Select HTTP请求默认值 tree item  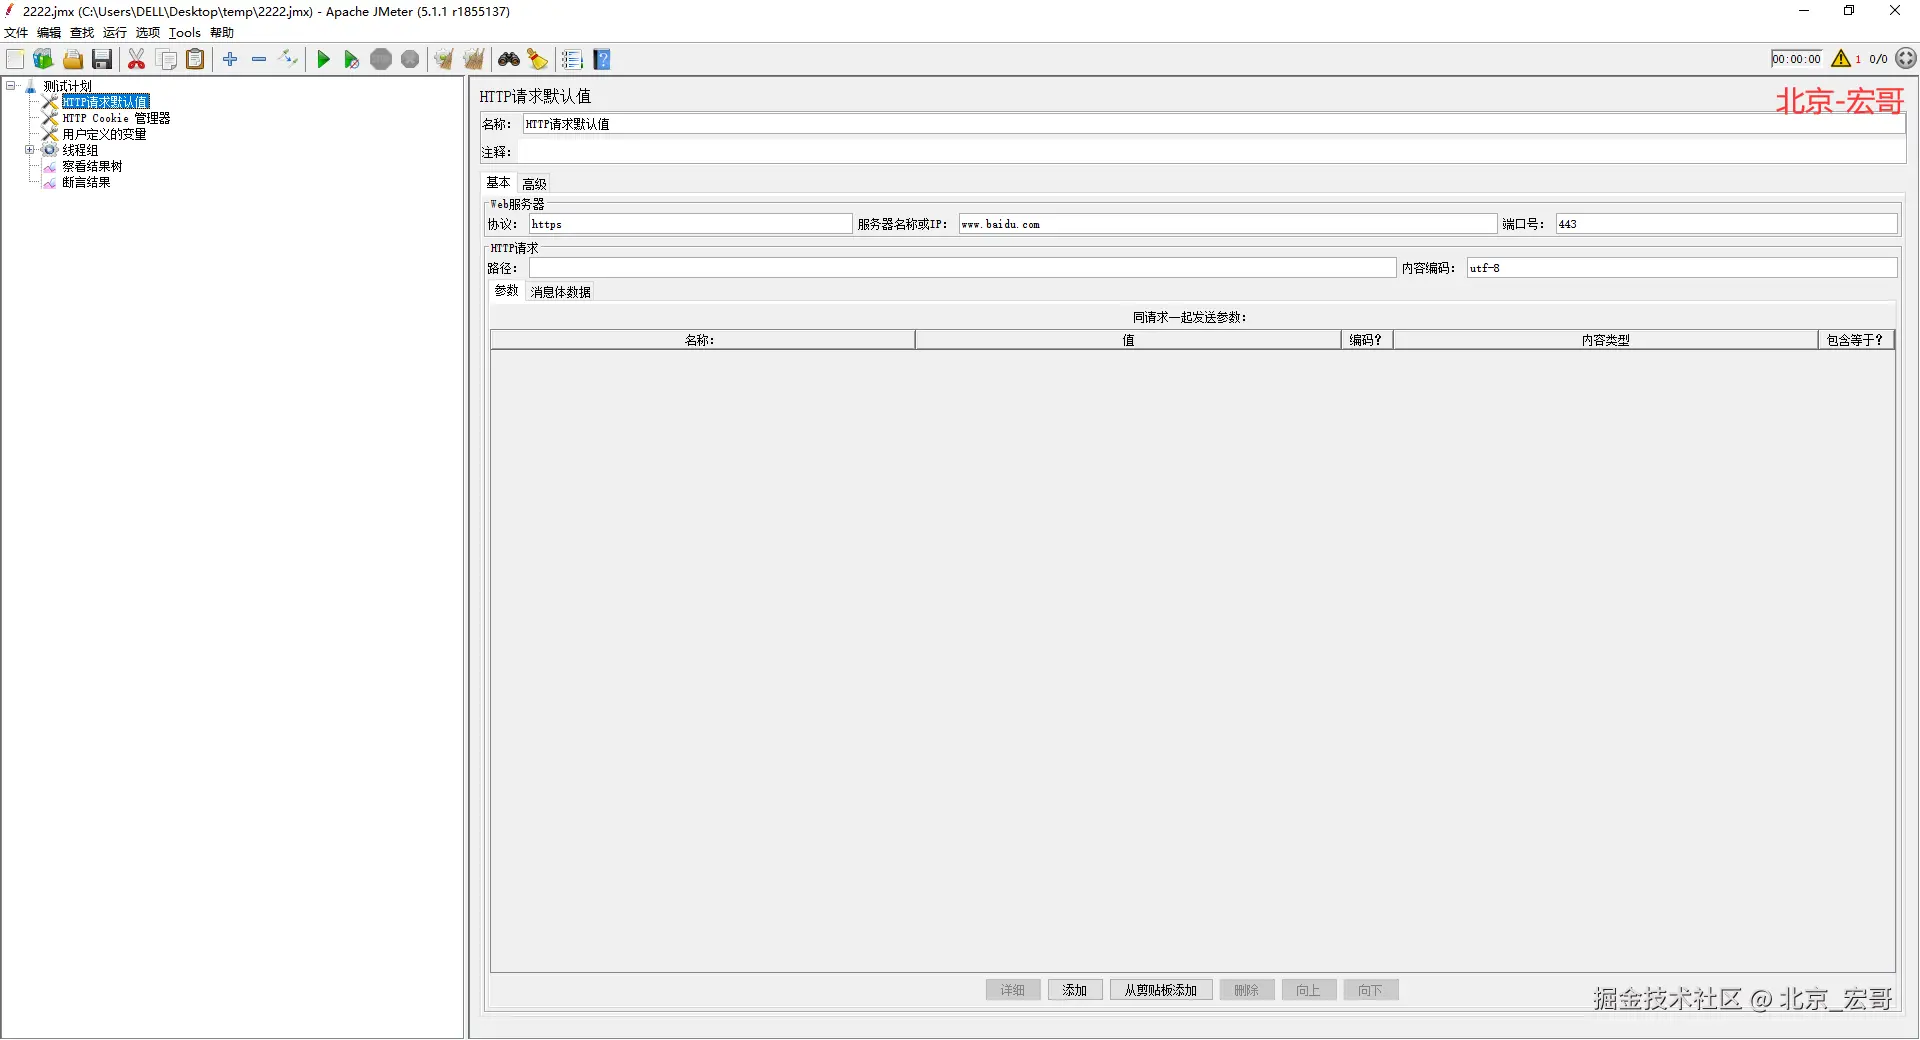(x=105, y=102)
